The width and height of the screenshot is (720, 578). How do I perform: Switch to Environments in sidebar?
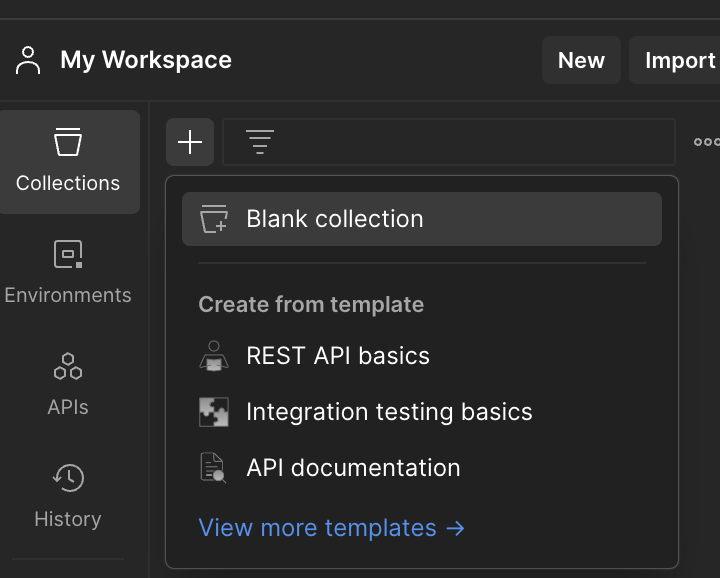click(68, 272)
